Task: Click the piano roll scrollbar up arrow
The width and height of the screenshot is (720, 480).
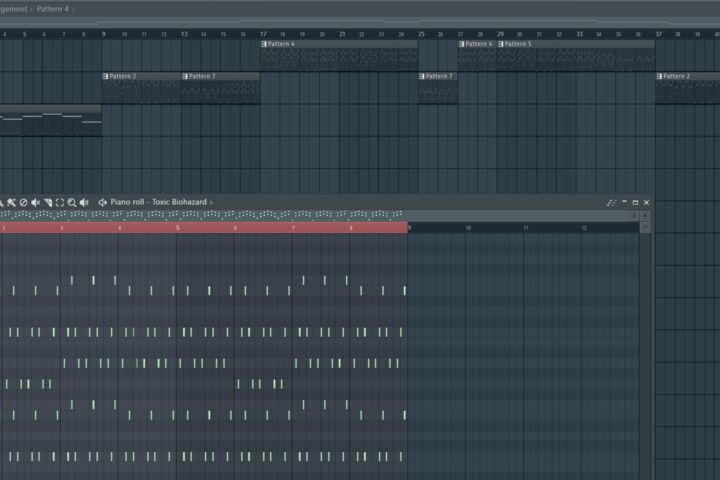Action: click(x=645, y=228)
